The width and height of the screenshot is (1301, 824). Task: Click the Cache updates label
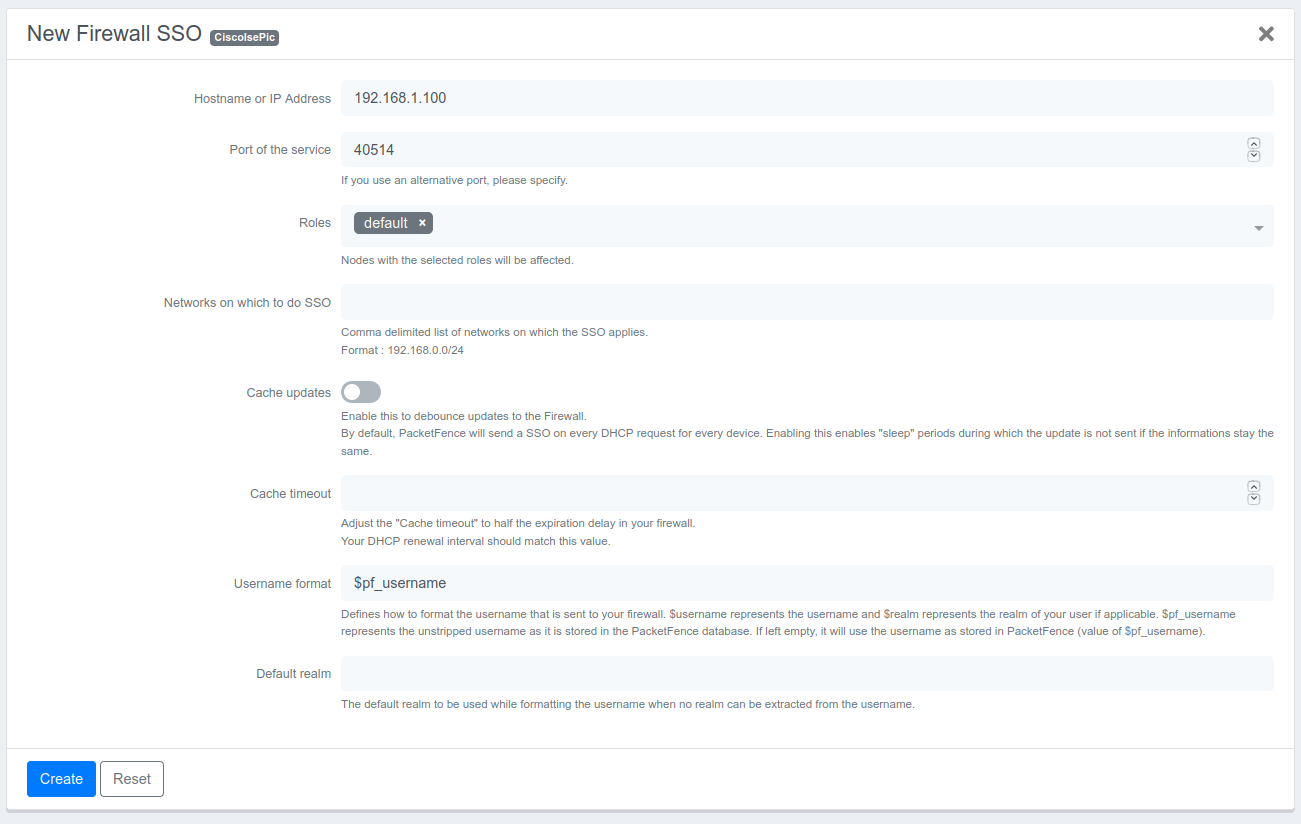coord(288,393)
